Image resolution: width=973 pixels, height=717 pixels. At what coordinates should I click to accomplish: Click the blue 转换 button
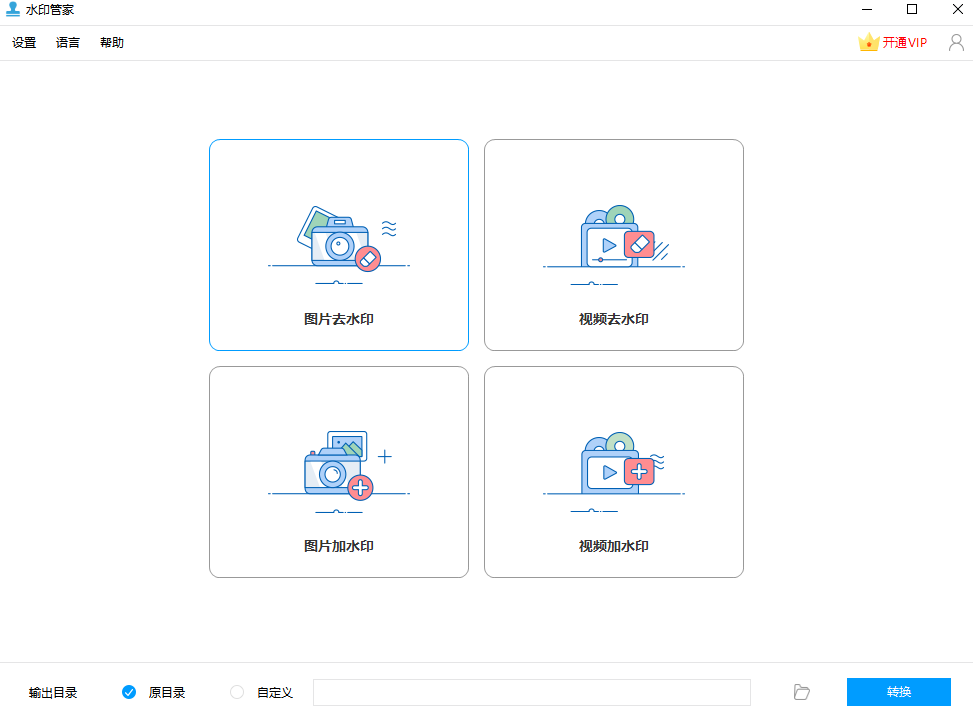point(899,692)
